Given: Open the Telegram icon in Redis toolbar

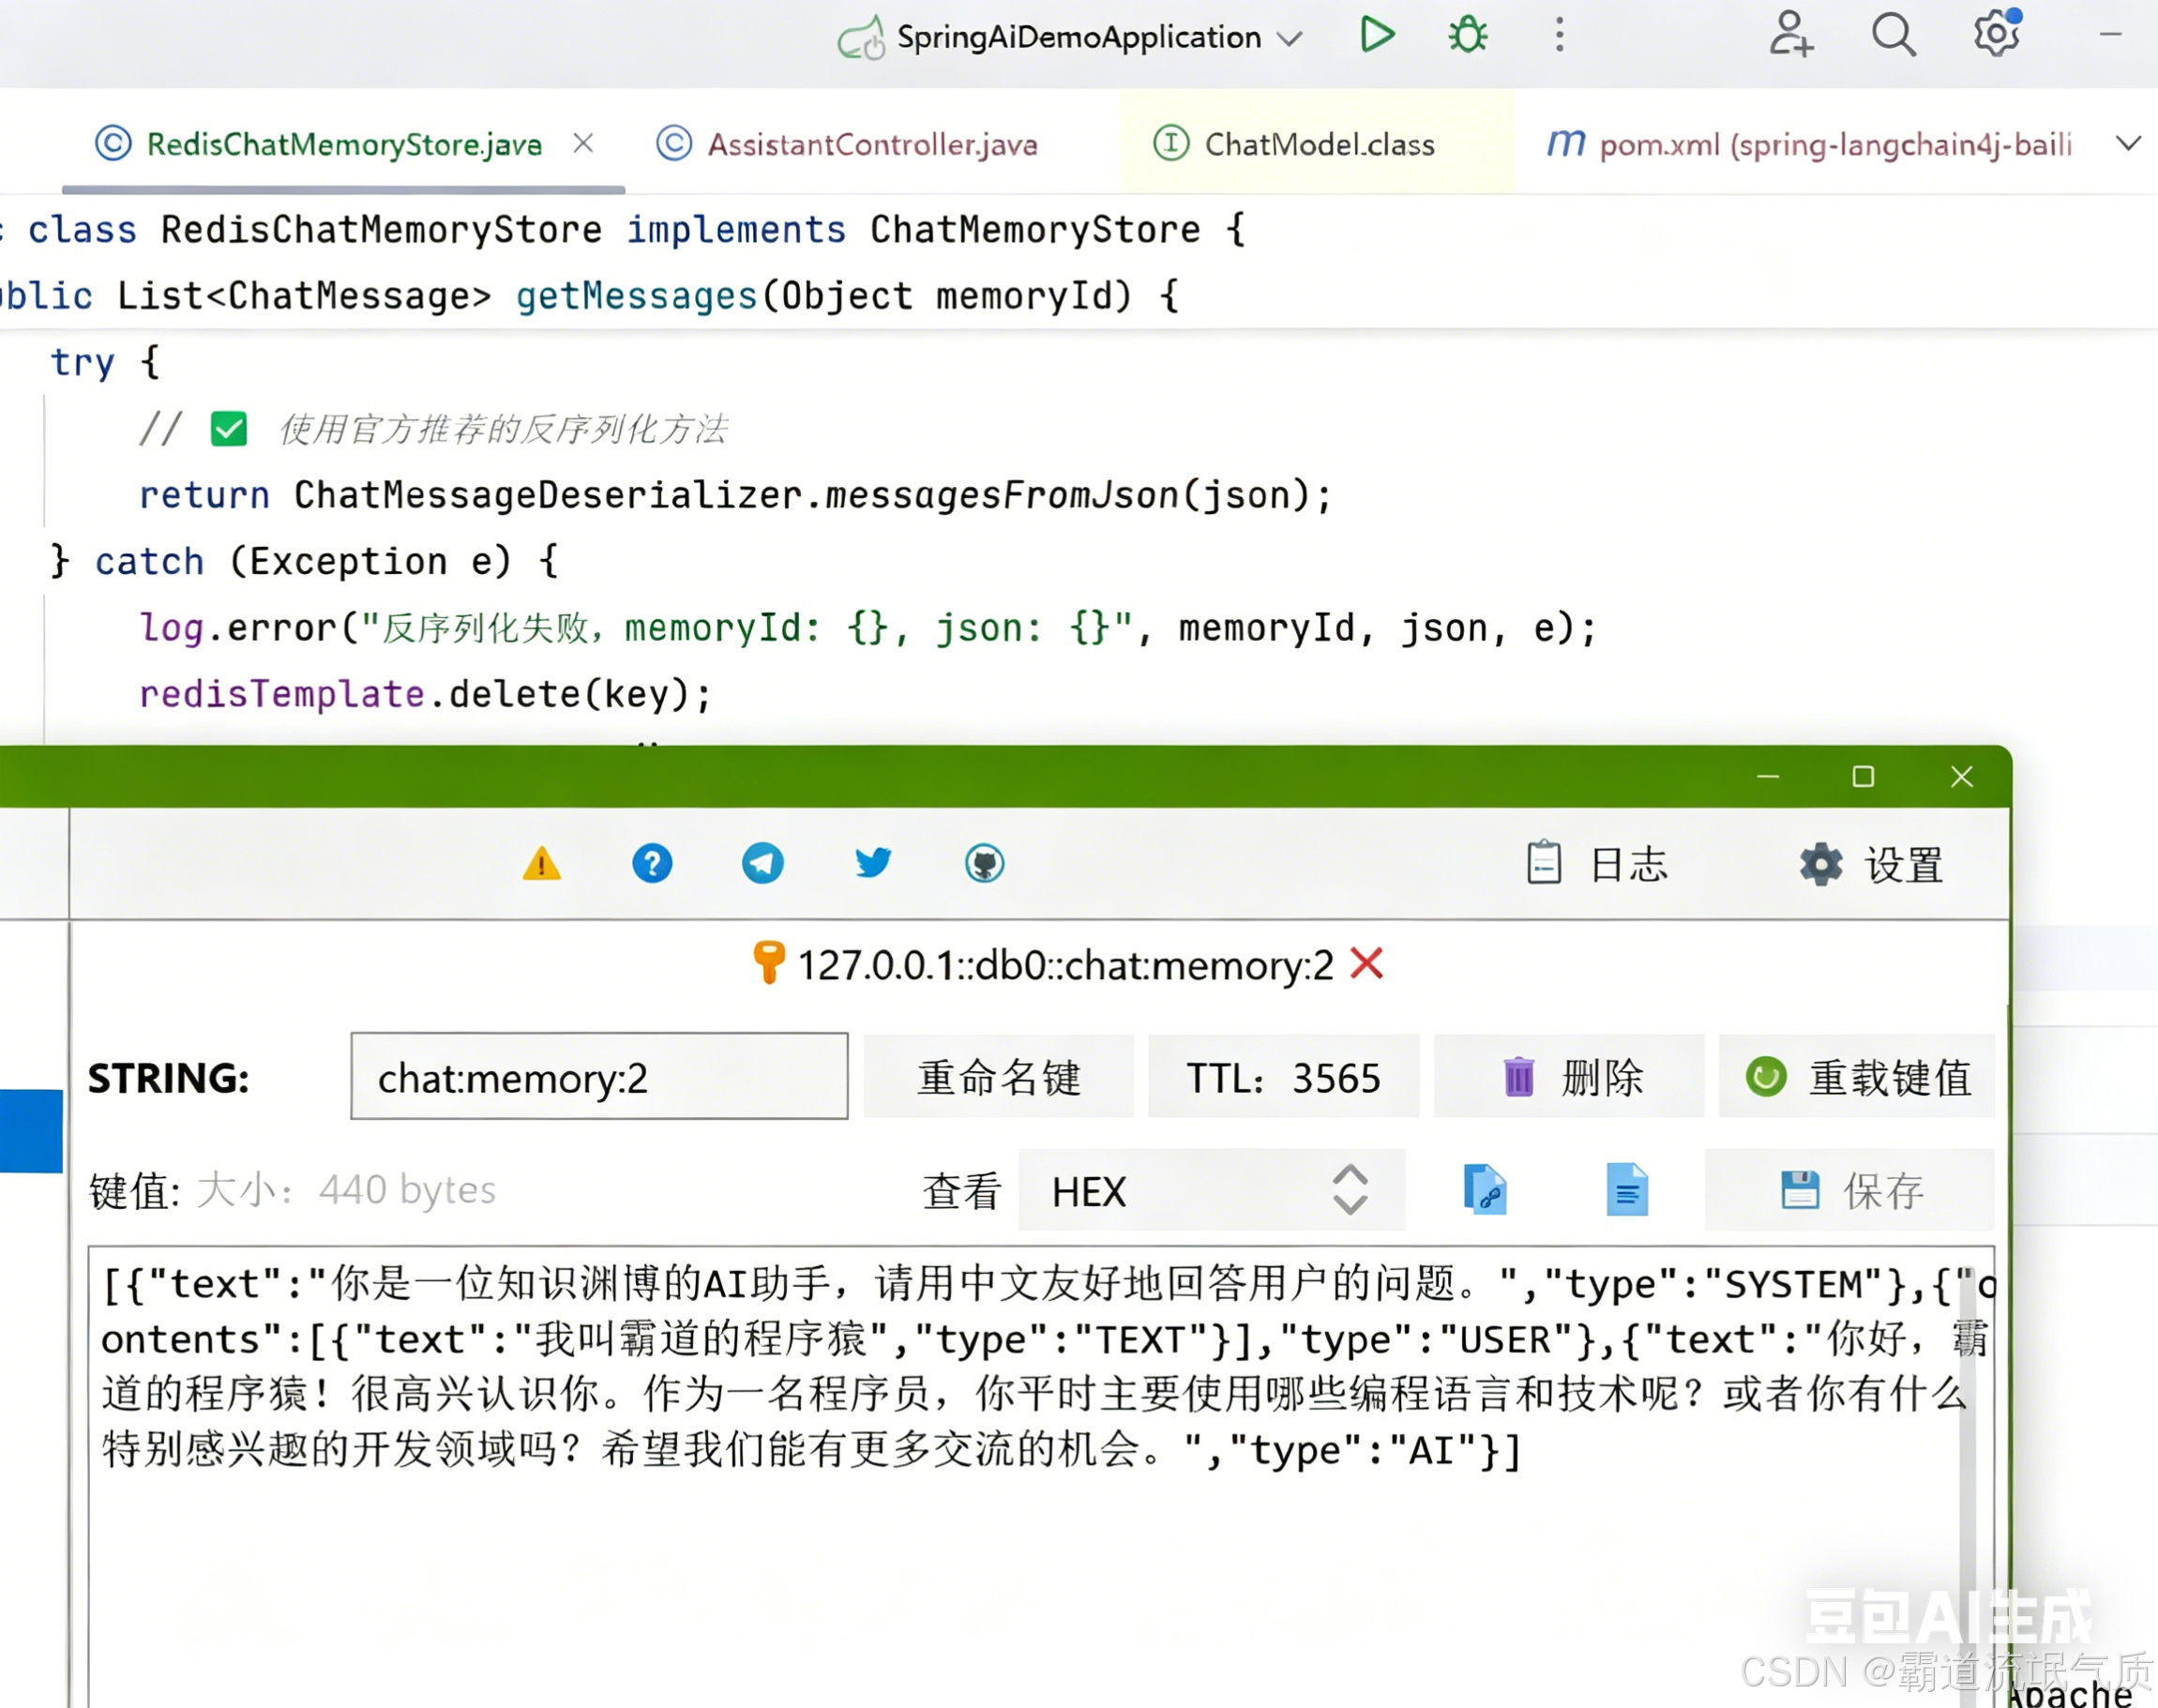Looking at the screenshot, I should pyautogui.click(x=762, y=863).
